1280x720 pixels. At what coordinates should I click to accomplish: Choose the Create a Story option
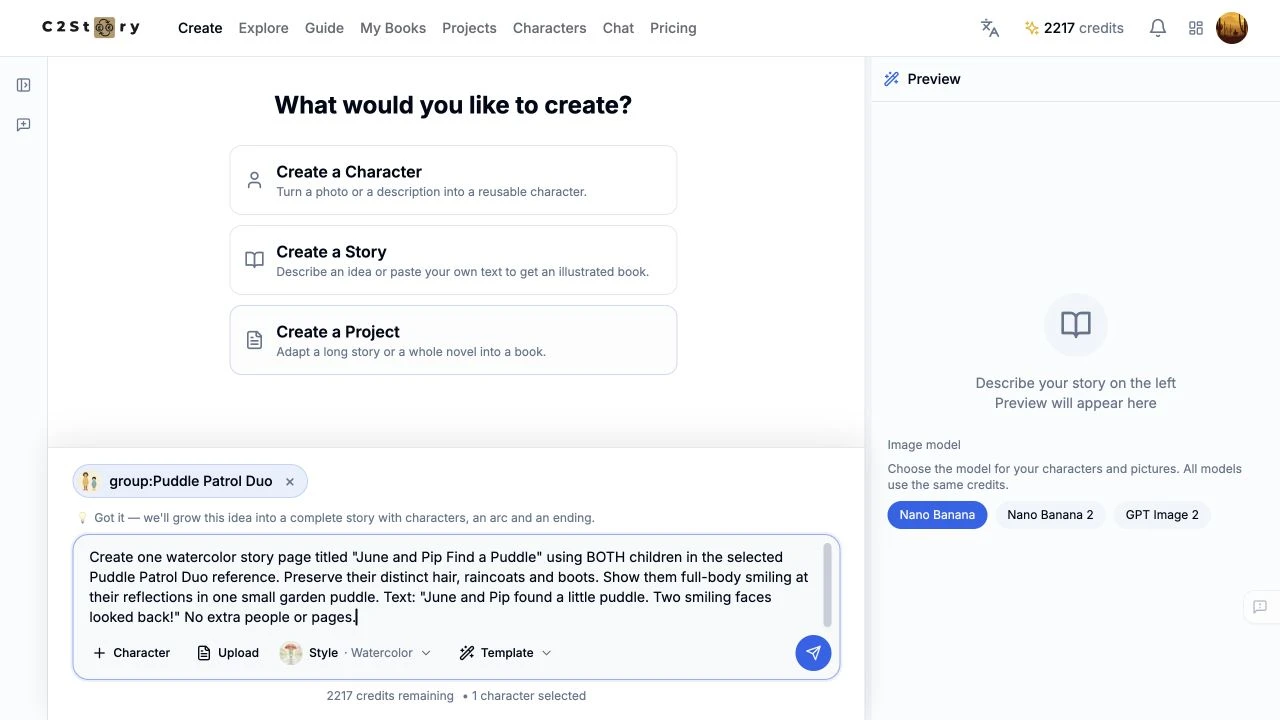(x=453, y=260)
